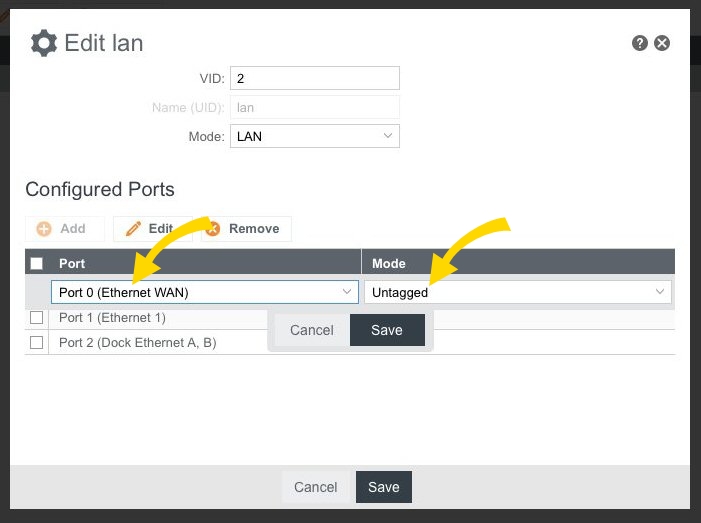
Task: Select the Port 2 (Dock Ethernet A, B) row
Action: click(x=138, y=342)
